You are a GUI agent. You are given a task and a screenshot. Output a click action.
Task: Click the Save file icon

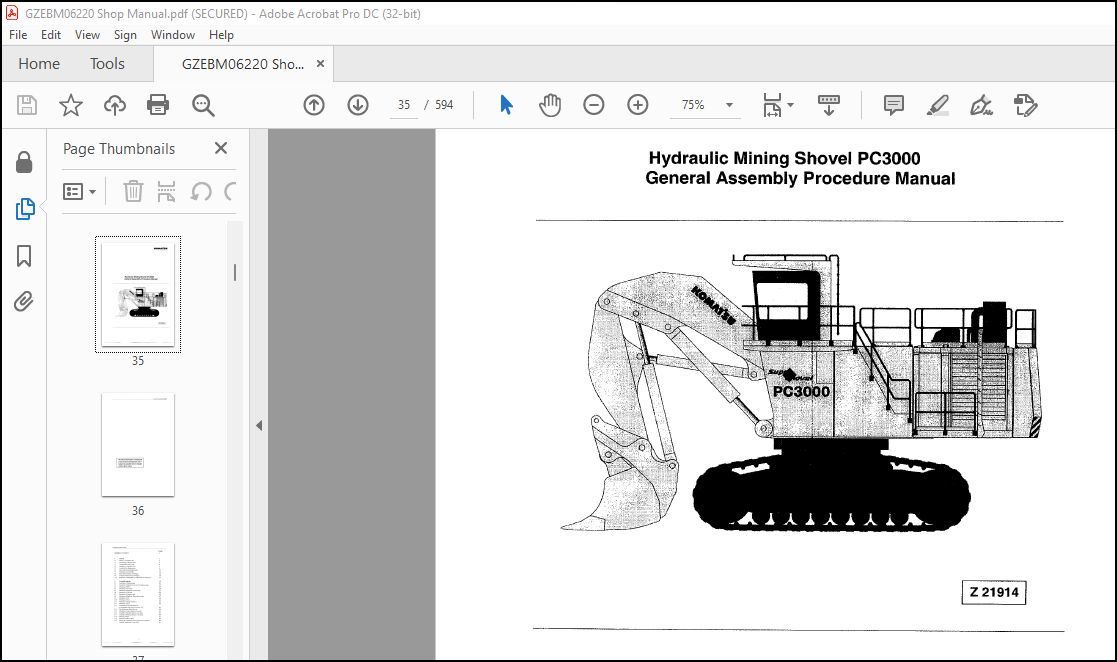(27, 105)
